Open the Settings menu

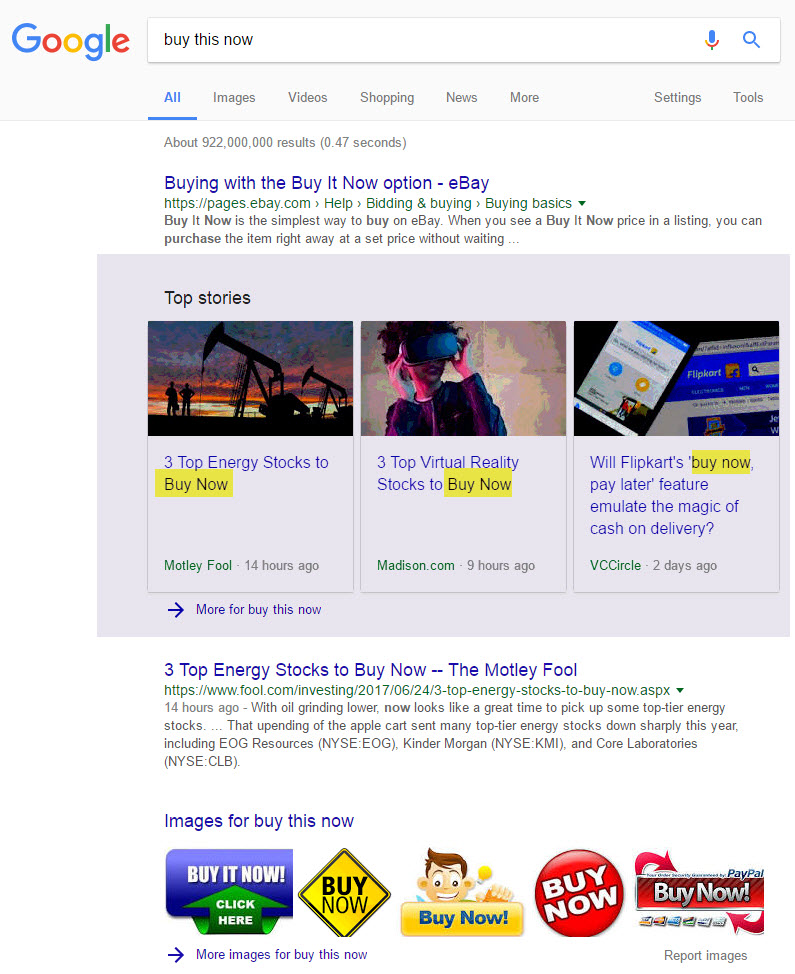[x=677, y=98]
